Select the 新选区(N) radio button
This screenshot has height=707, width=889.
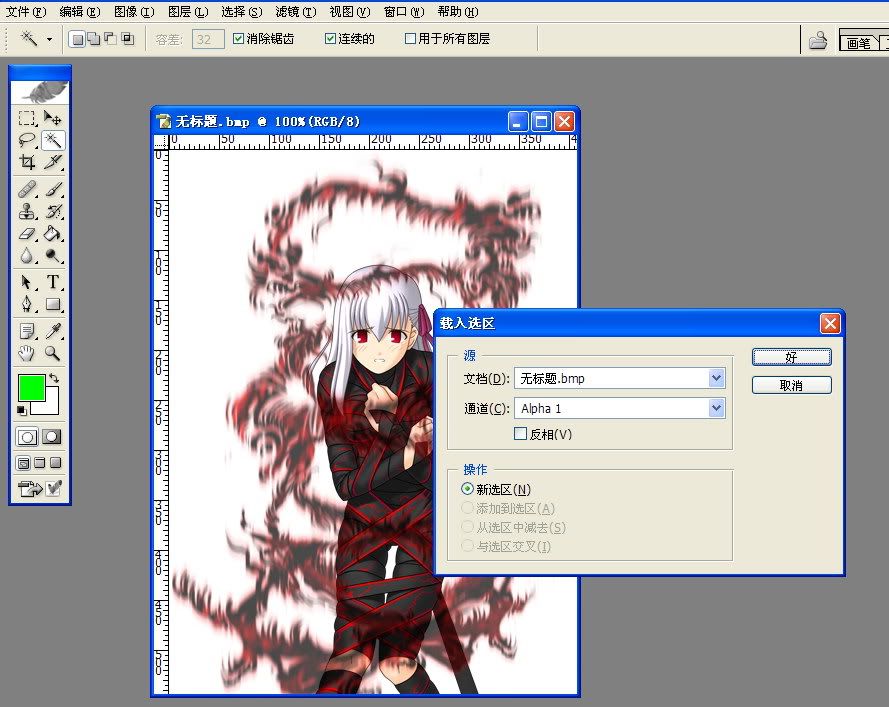coord(467,489)
